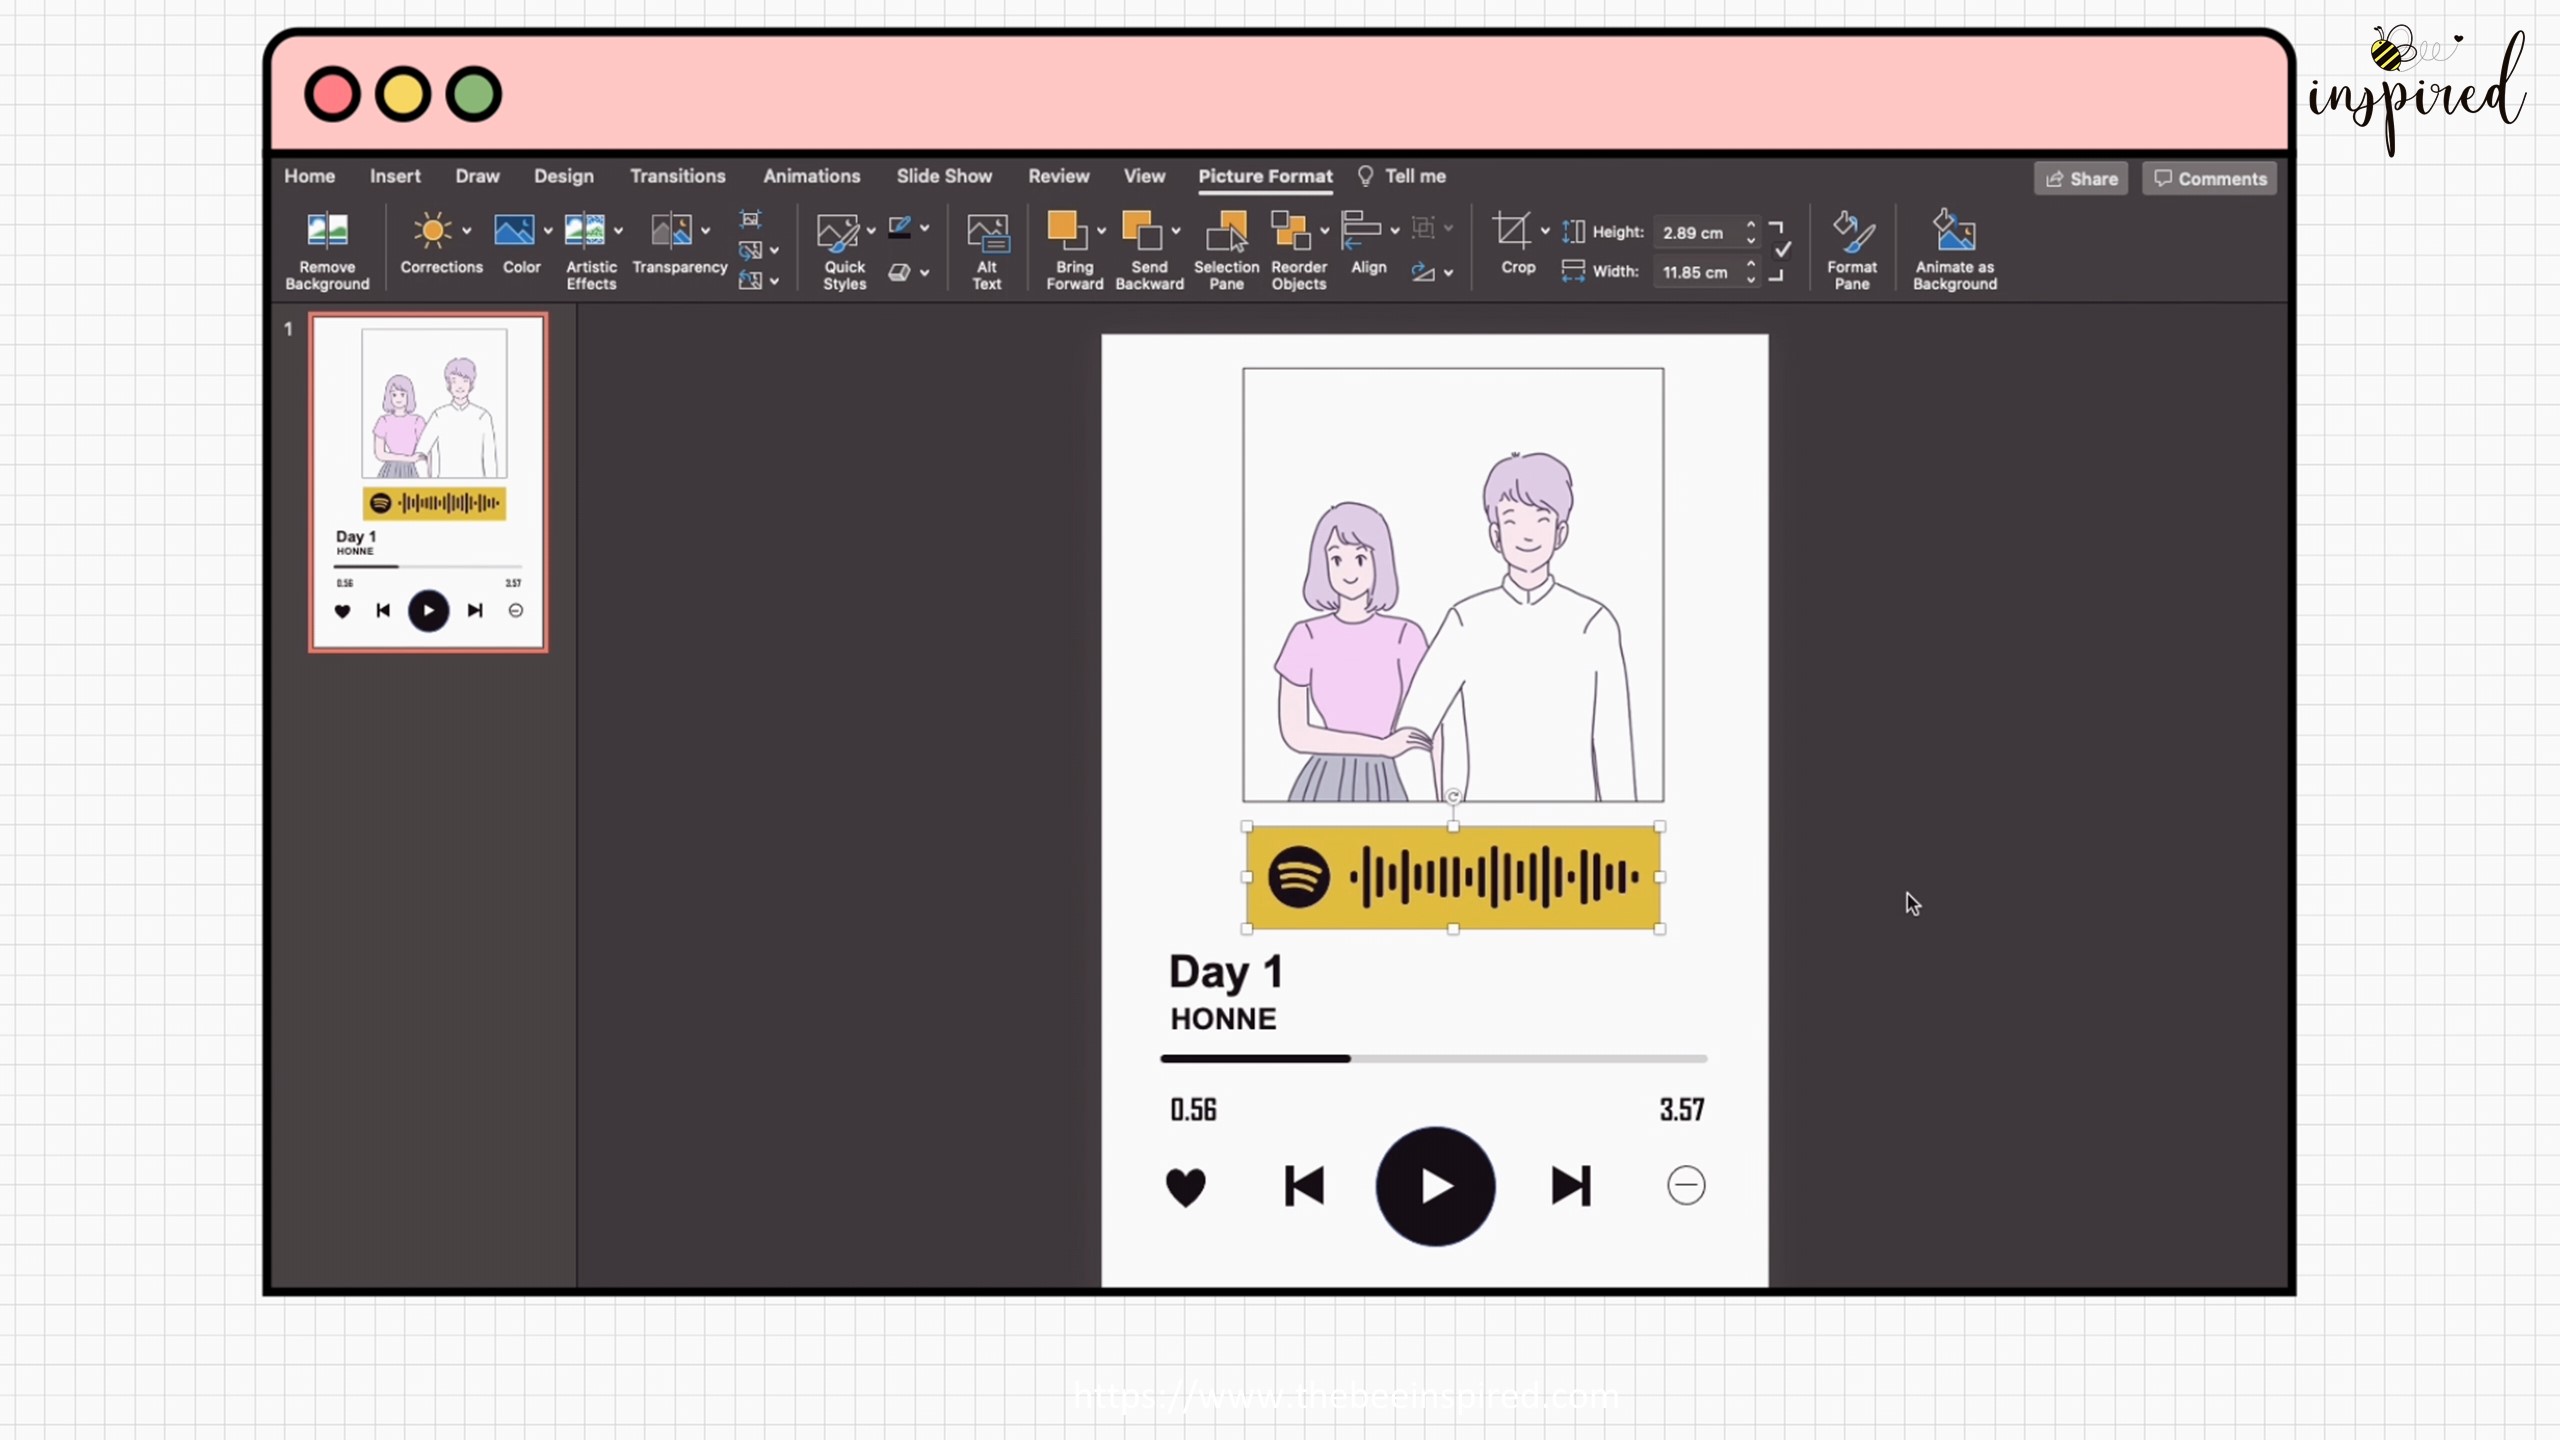The image size is (2560, 1440).
Task: Click the Picture Effects icon
Action: [899, 272]
